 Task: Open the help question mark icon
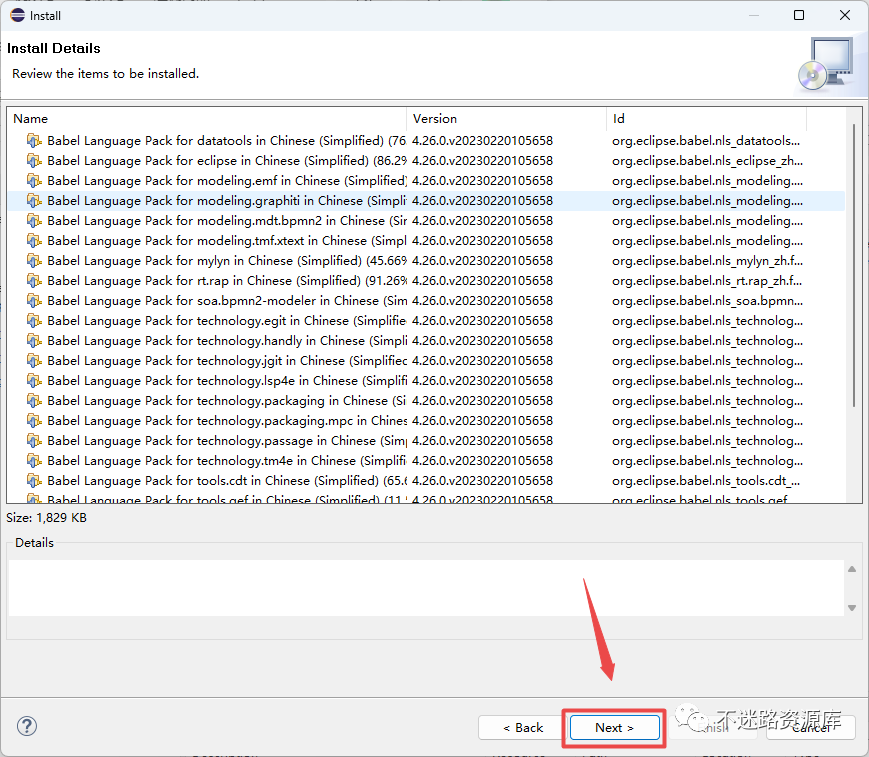27,725
